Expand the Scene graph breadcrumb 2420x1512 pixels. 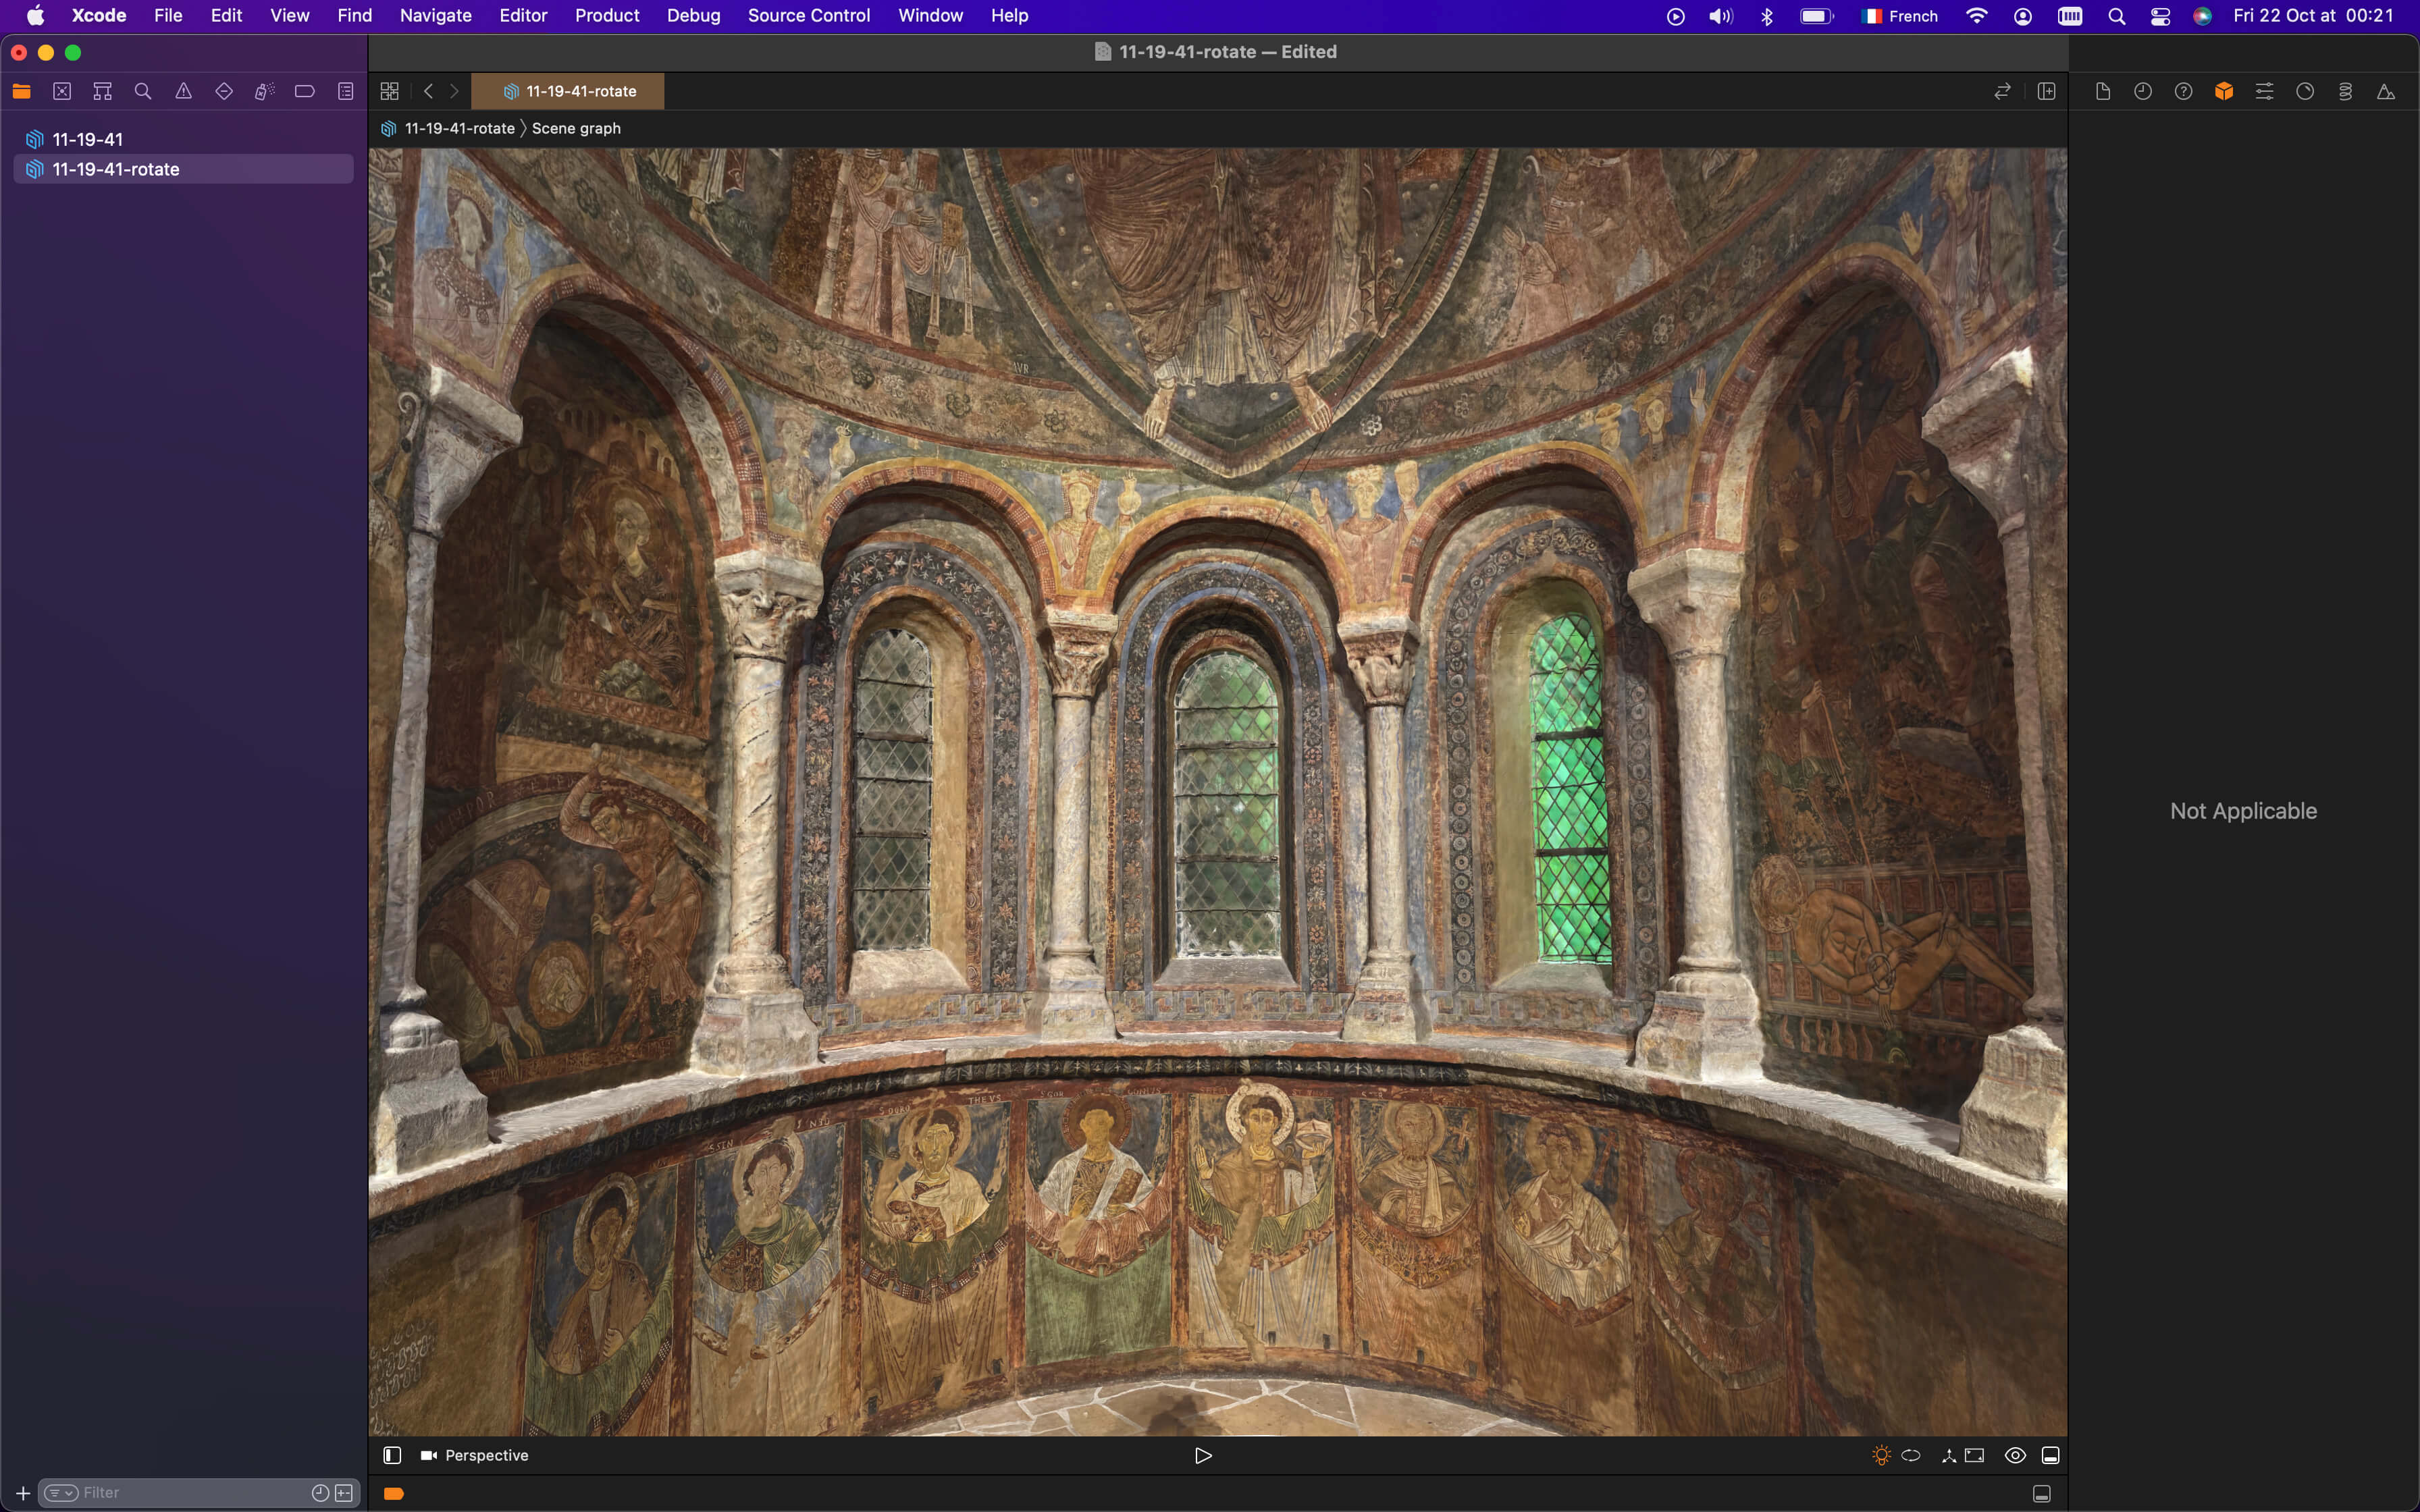click(x=576, y=129)
